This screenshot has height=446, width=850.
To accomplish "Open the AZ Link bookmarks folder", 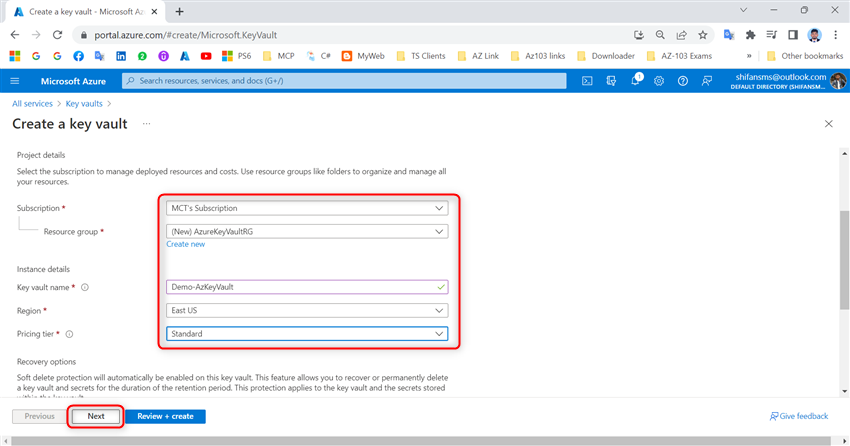I will point(478,56).
